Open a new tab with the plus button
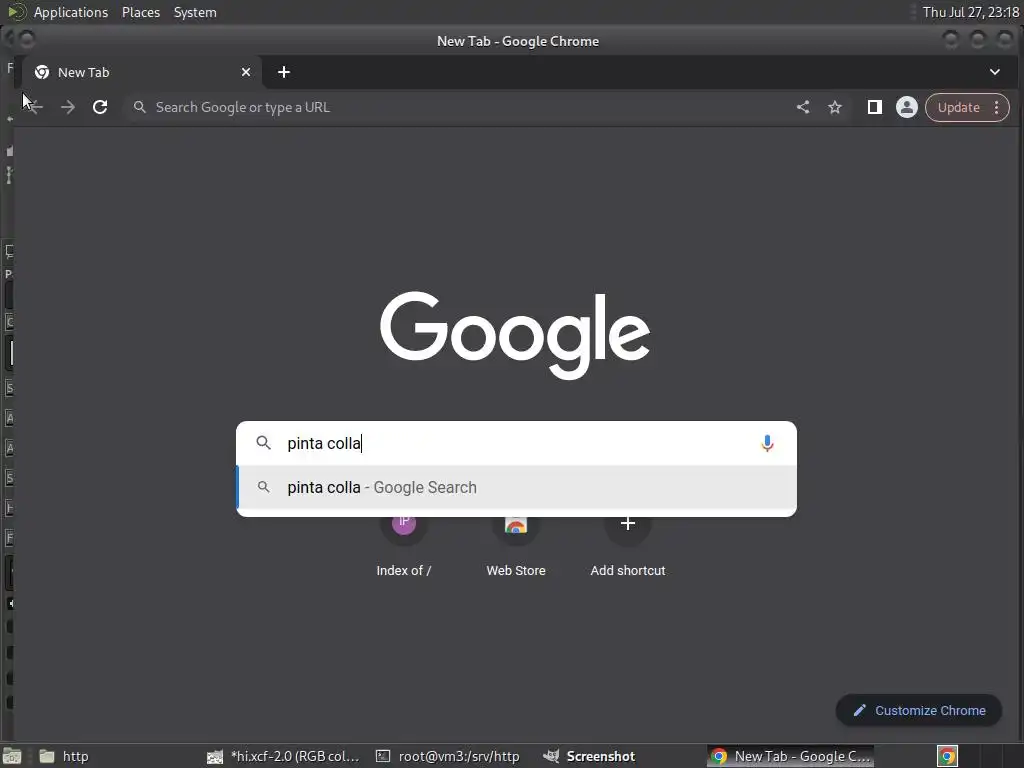The height and width of the screenshot is (768, 1024). [x=283, y=72]
